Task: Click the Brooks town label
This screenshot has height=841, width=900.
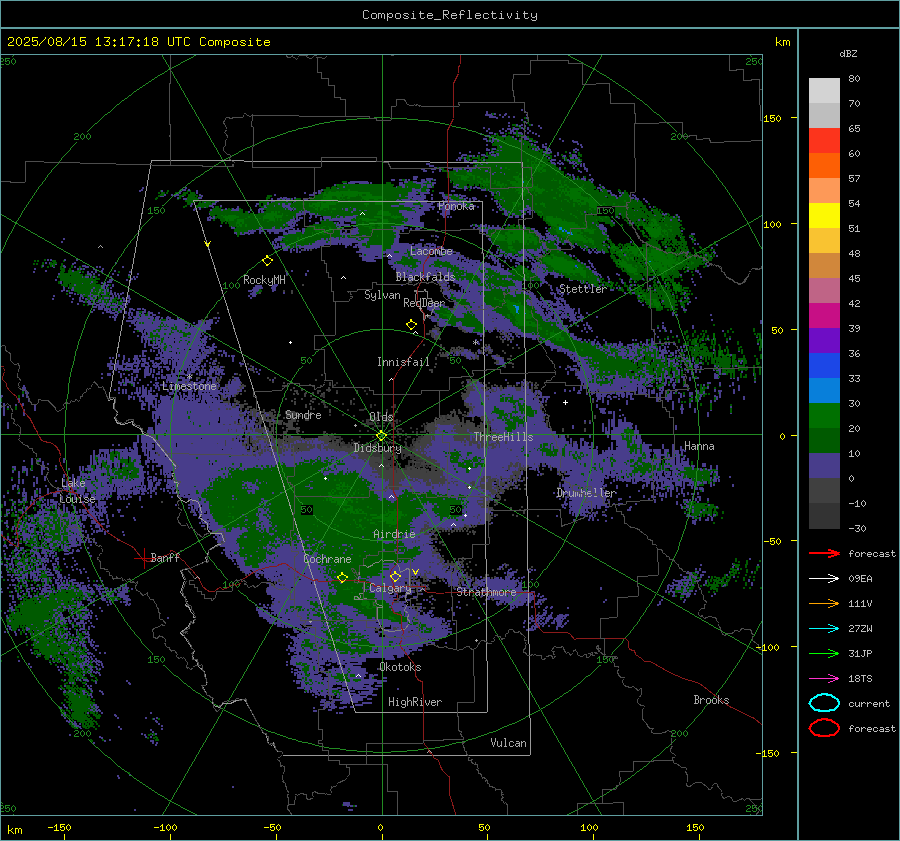Action: pyautogui.click(x=711, y=700)
